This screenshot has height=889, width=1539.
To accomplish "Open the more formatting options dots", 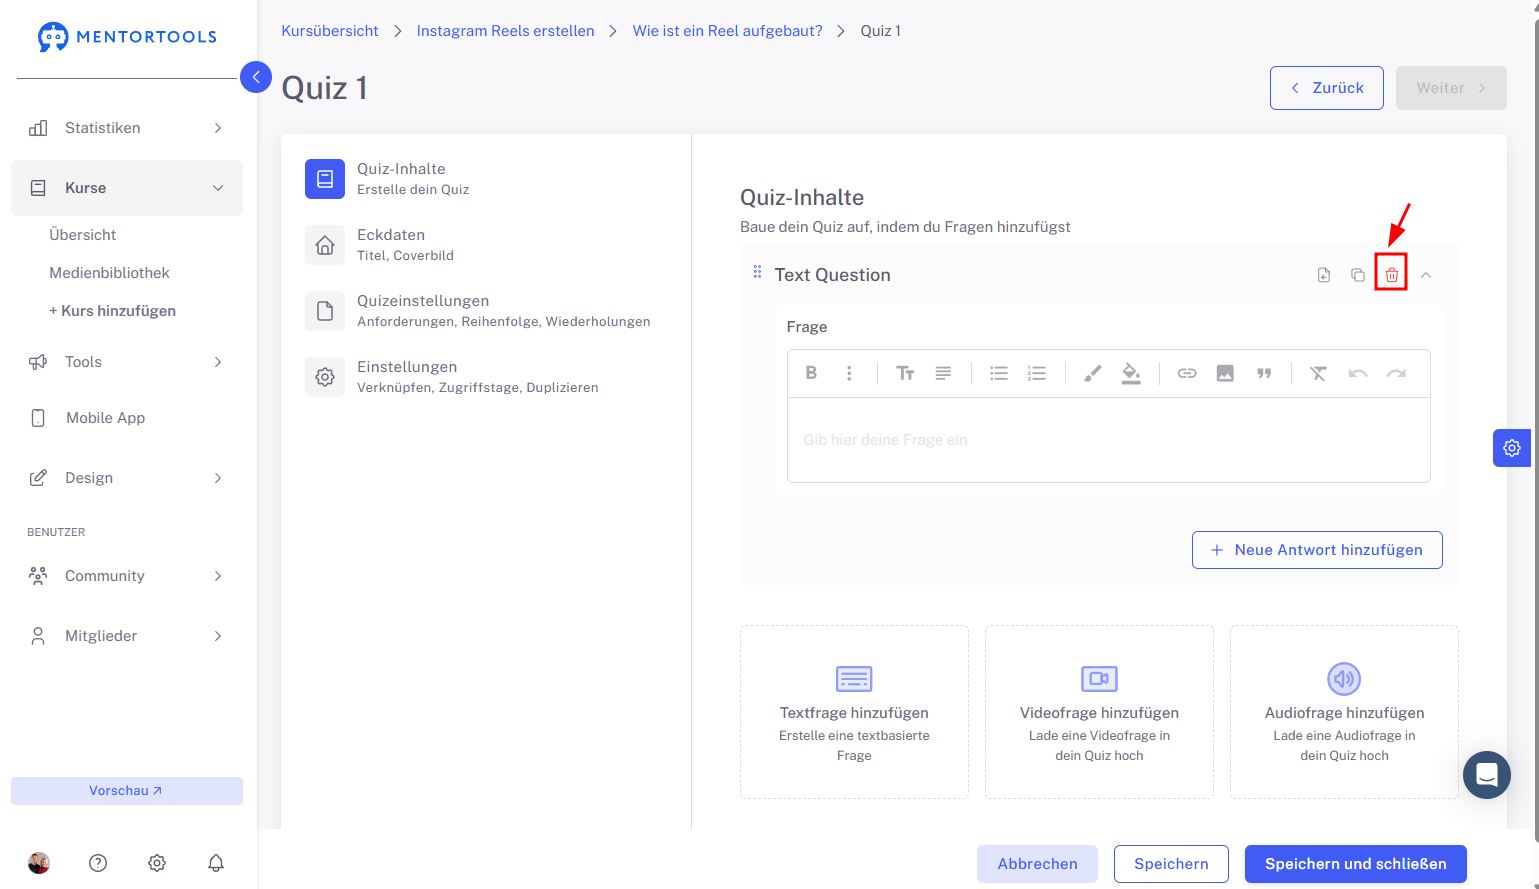I will tap(849, 373).
